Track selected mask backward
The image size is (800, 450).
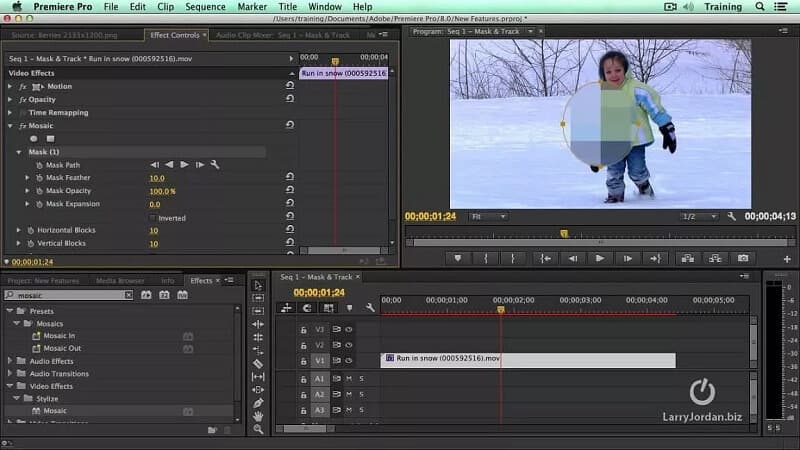coord(169,165)
